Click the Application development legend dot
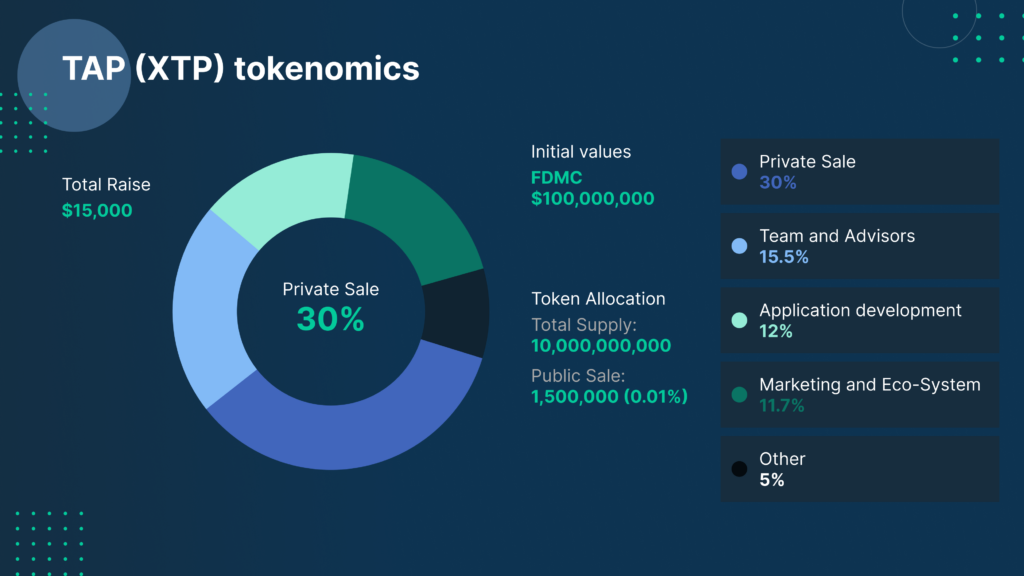The height and width of the screenshot is (576, 1024). coord(739,320)
